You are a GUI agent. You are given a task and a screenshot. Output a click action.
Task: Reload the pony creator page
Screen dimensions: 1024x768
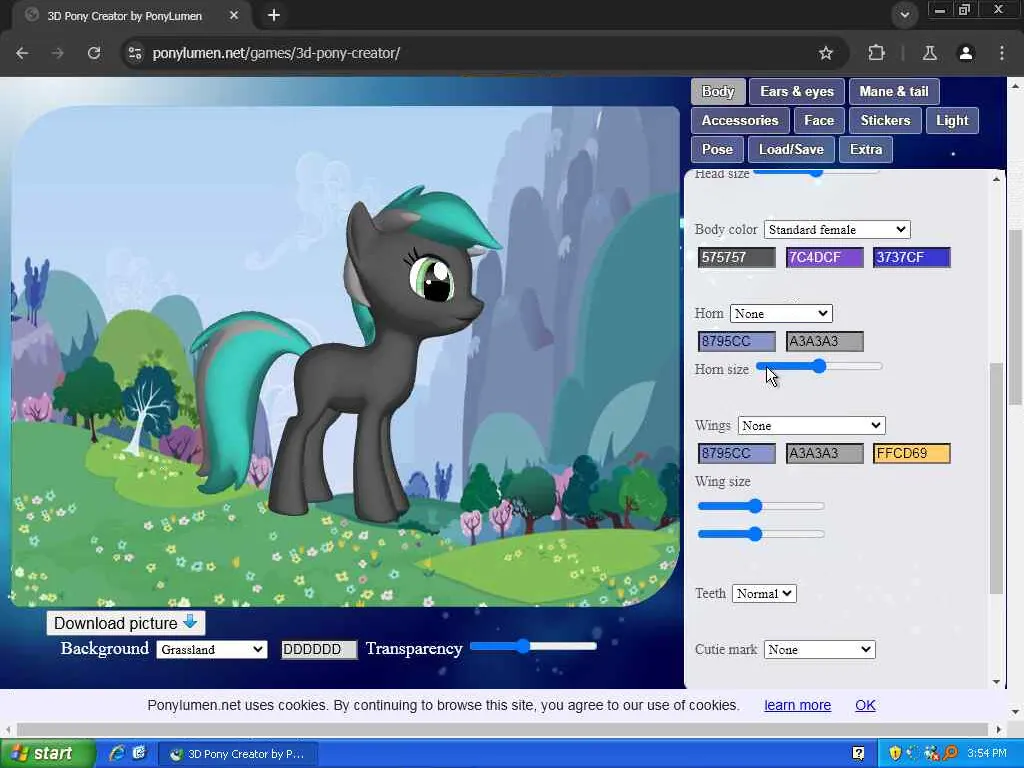[x=94, y=53]
